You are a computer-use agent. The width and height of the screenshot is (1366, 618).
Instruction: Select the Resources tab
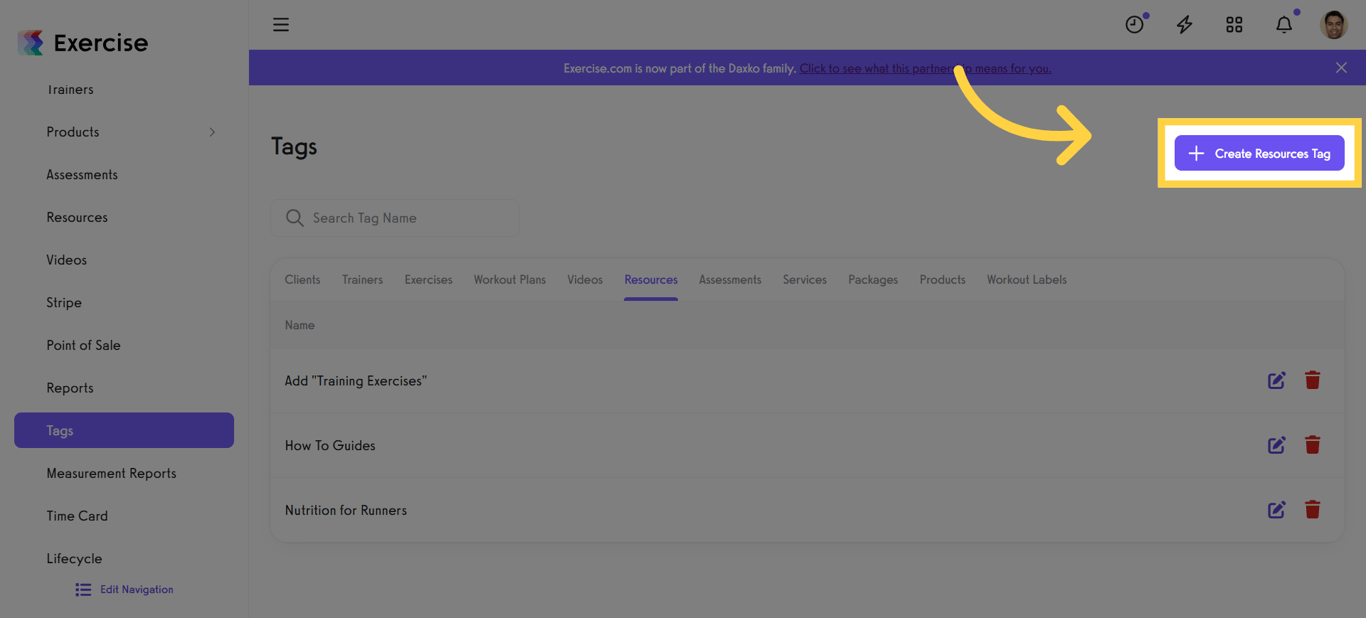tap(651, 280)
